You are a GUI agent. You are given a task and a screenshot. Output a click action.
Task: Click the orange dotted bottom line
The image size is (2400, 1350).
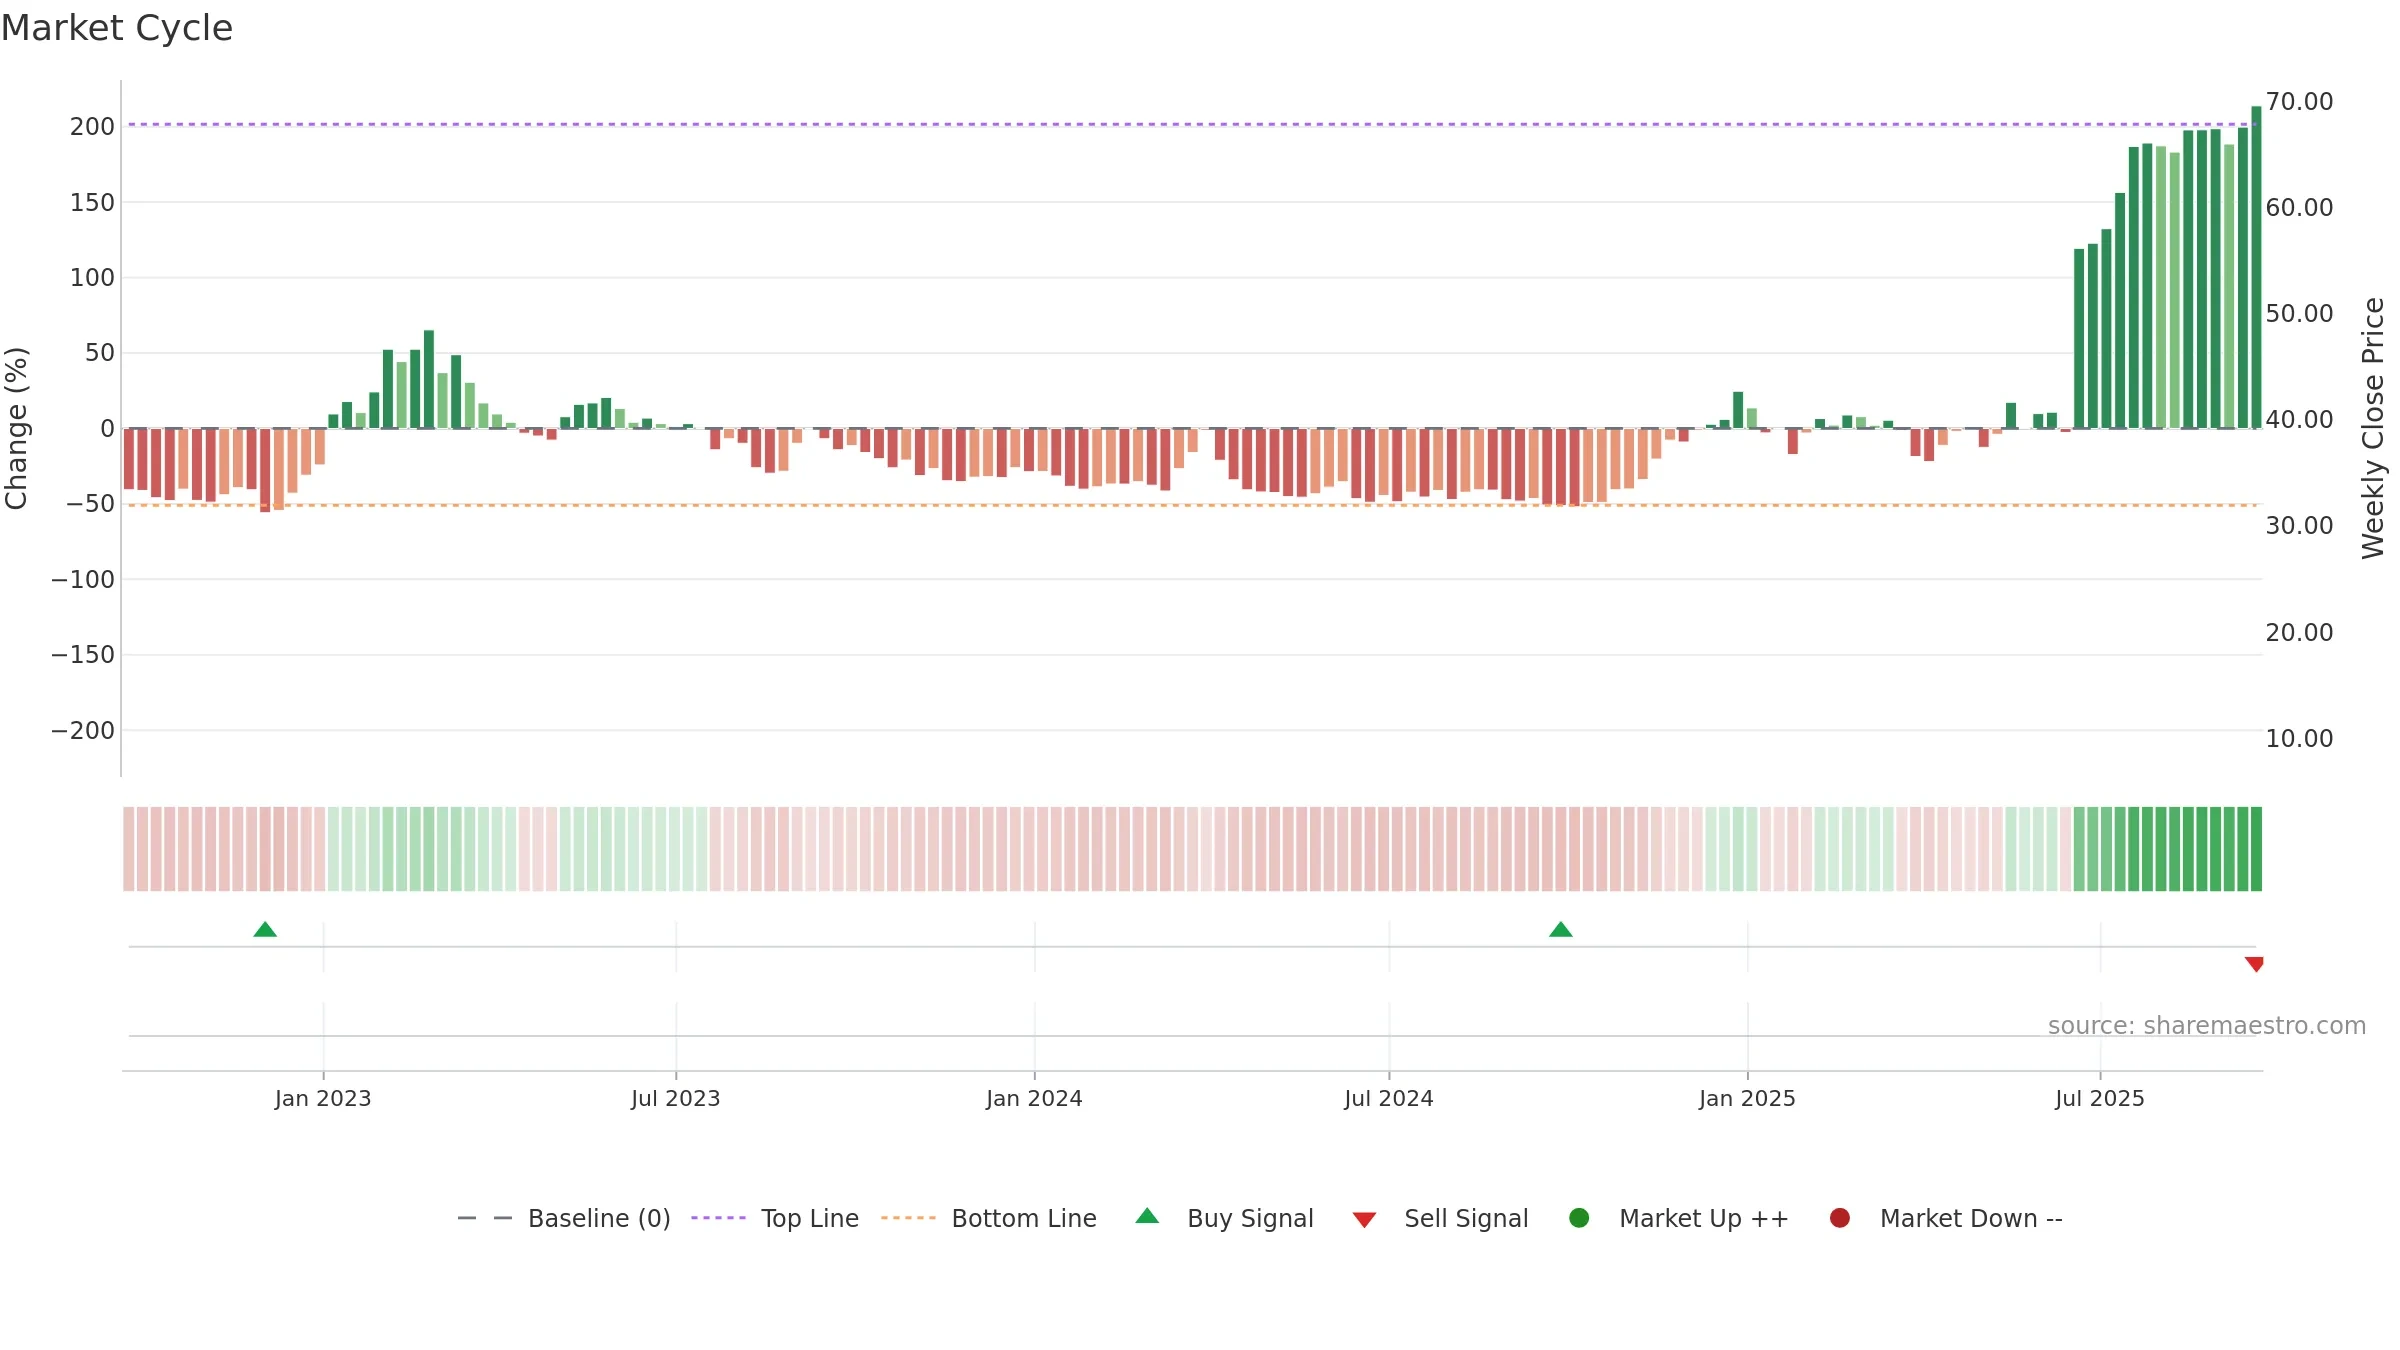click(x=1192, y=505)
